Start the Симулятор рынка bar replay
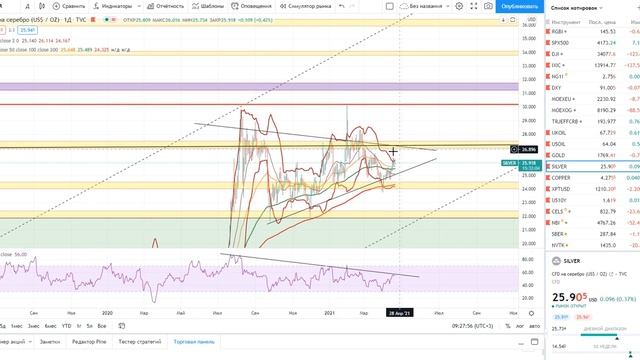This screenshot has width=640, height=360. click(x=305, y=6)
